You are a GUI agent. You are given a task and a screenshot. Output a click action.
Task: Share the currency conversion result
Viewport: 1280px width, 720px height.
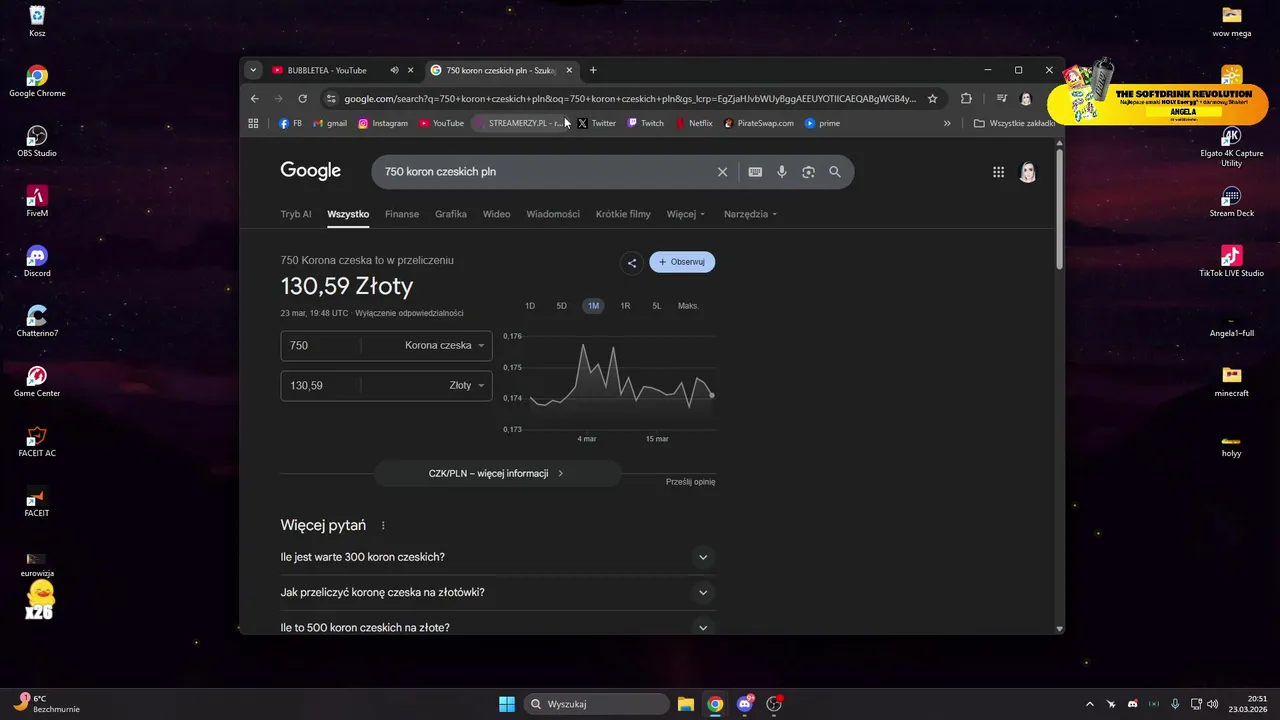tap(631, 263)
